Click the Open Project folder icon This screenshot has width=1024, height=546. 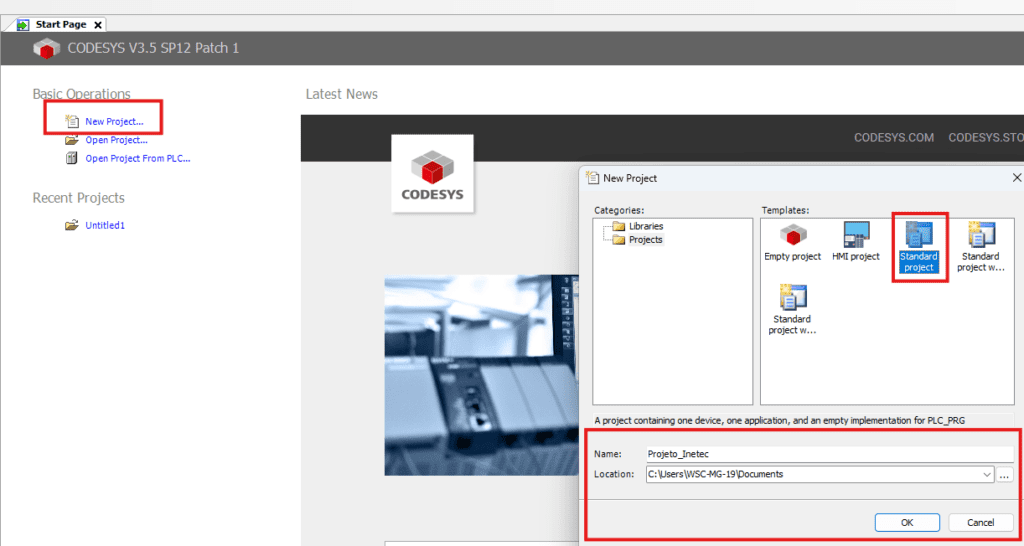point(71,140)
